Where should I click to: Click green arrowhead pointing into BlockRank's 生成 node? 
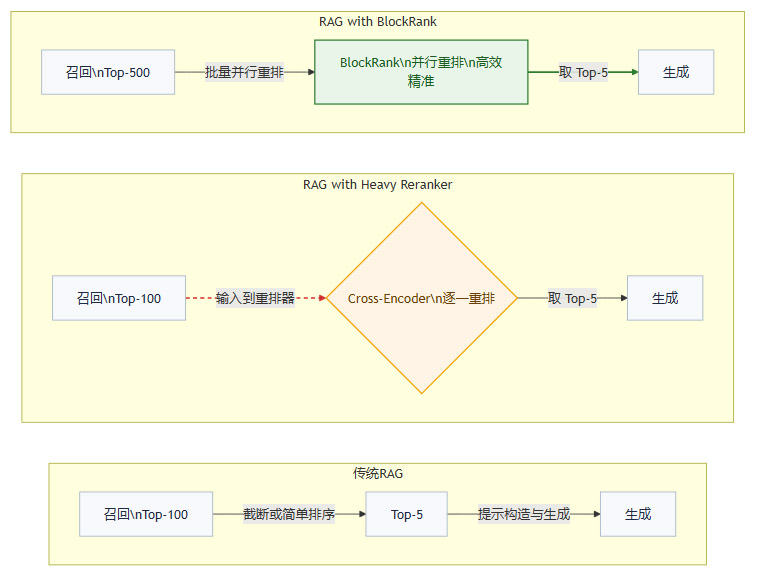[633, 72]
